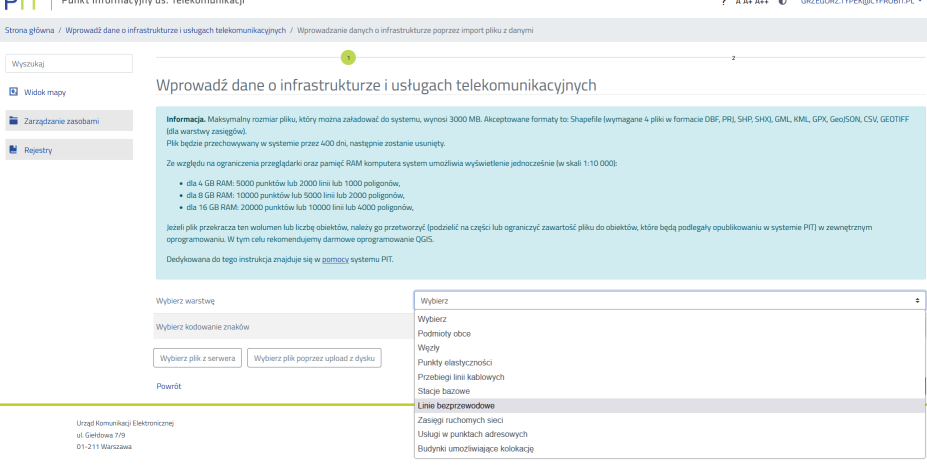927x470 pixels.
Task: Open Wprowadź dane o infrastrukturze breadcrumb link
Action: [x=176, y=30]
